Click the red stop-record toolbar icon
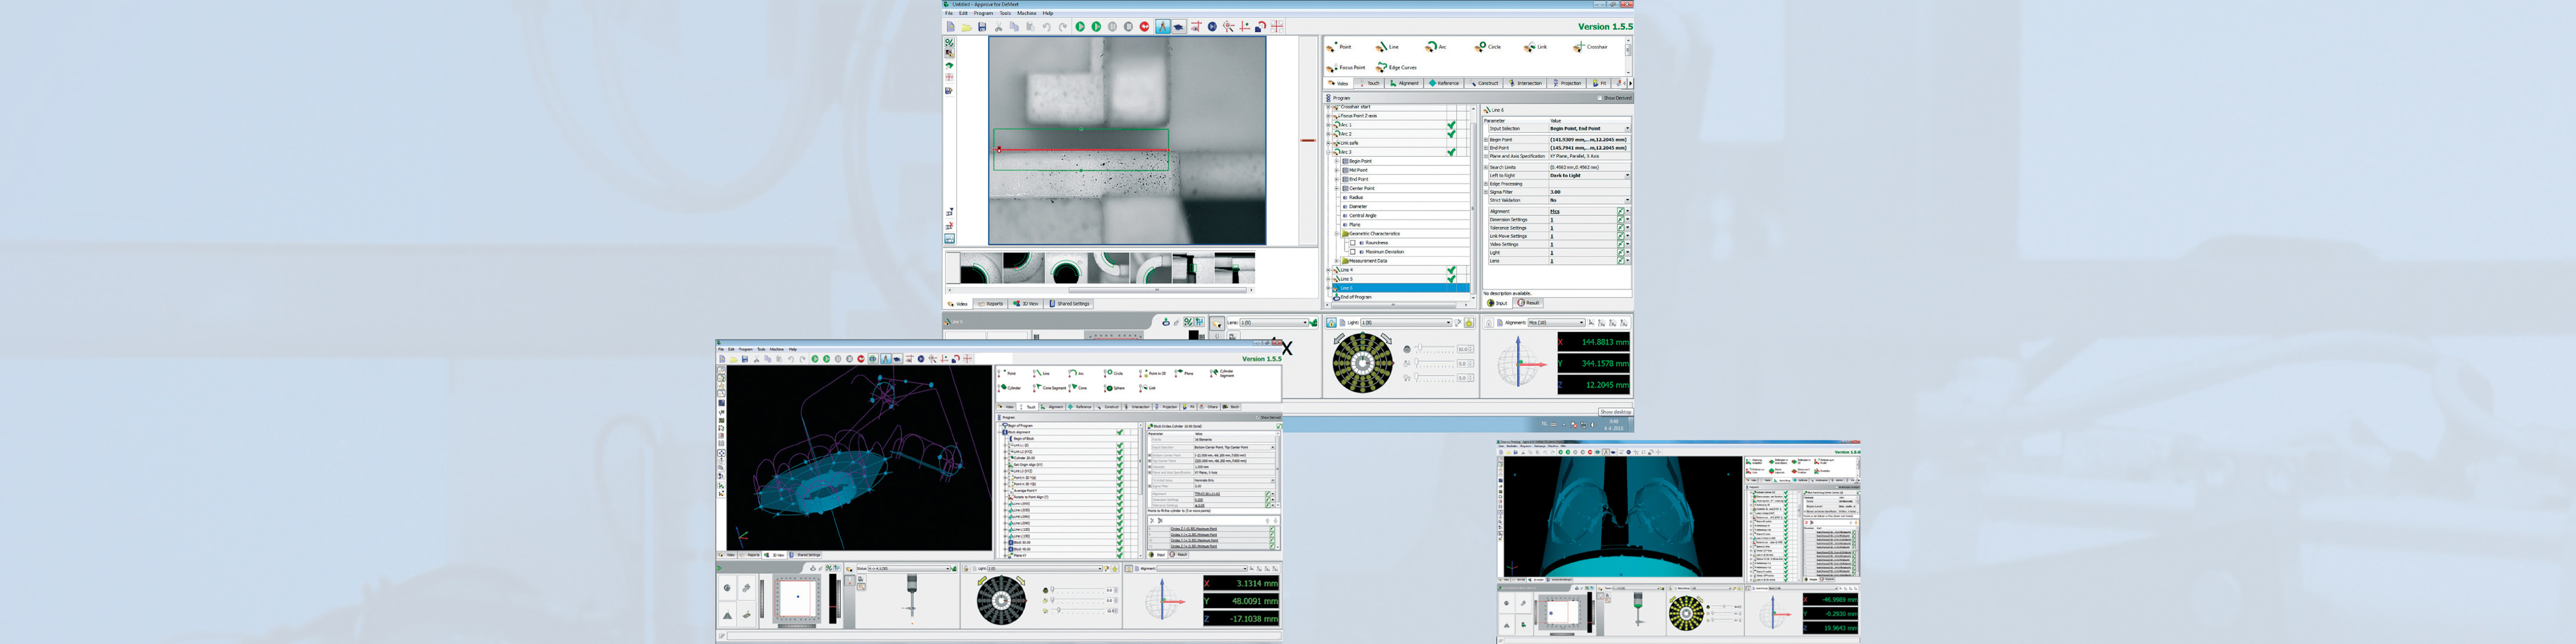The image size is (2576, 644). tap(1145, 27)
